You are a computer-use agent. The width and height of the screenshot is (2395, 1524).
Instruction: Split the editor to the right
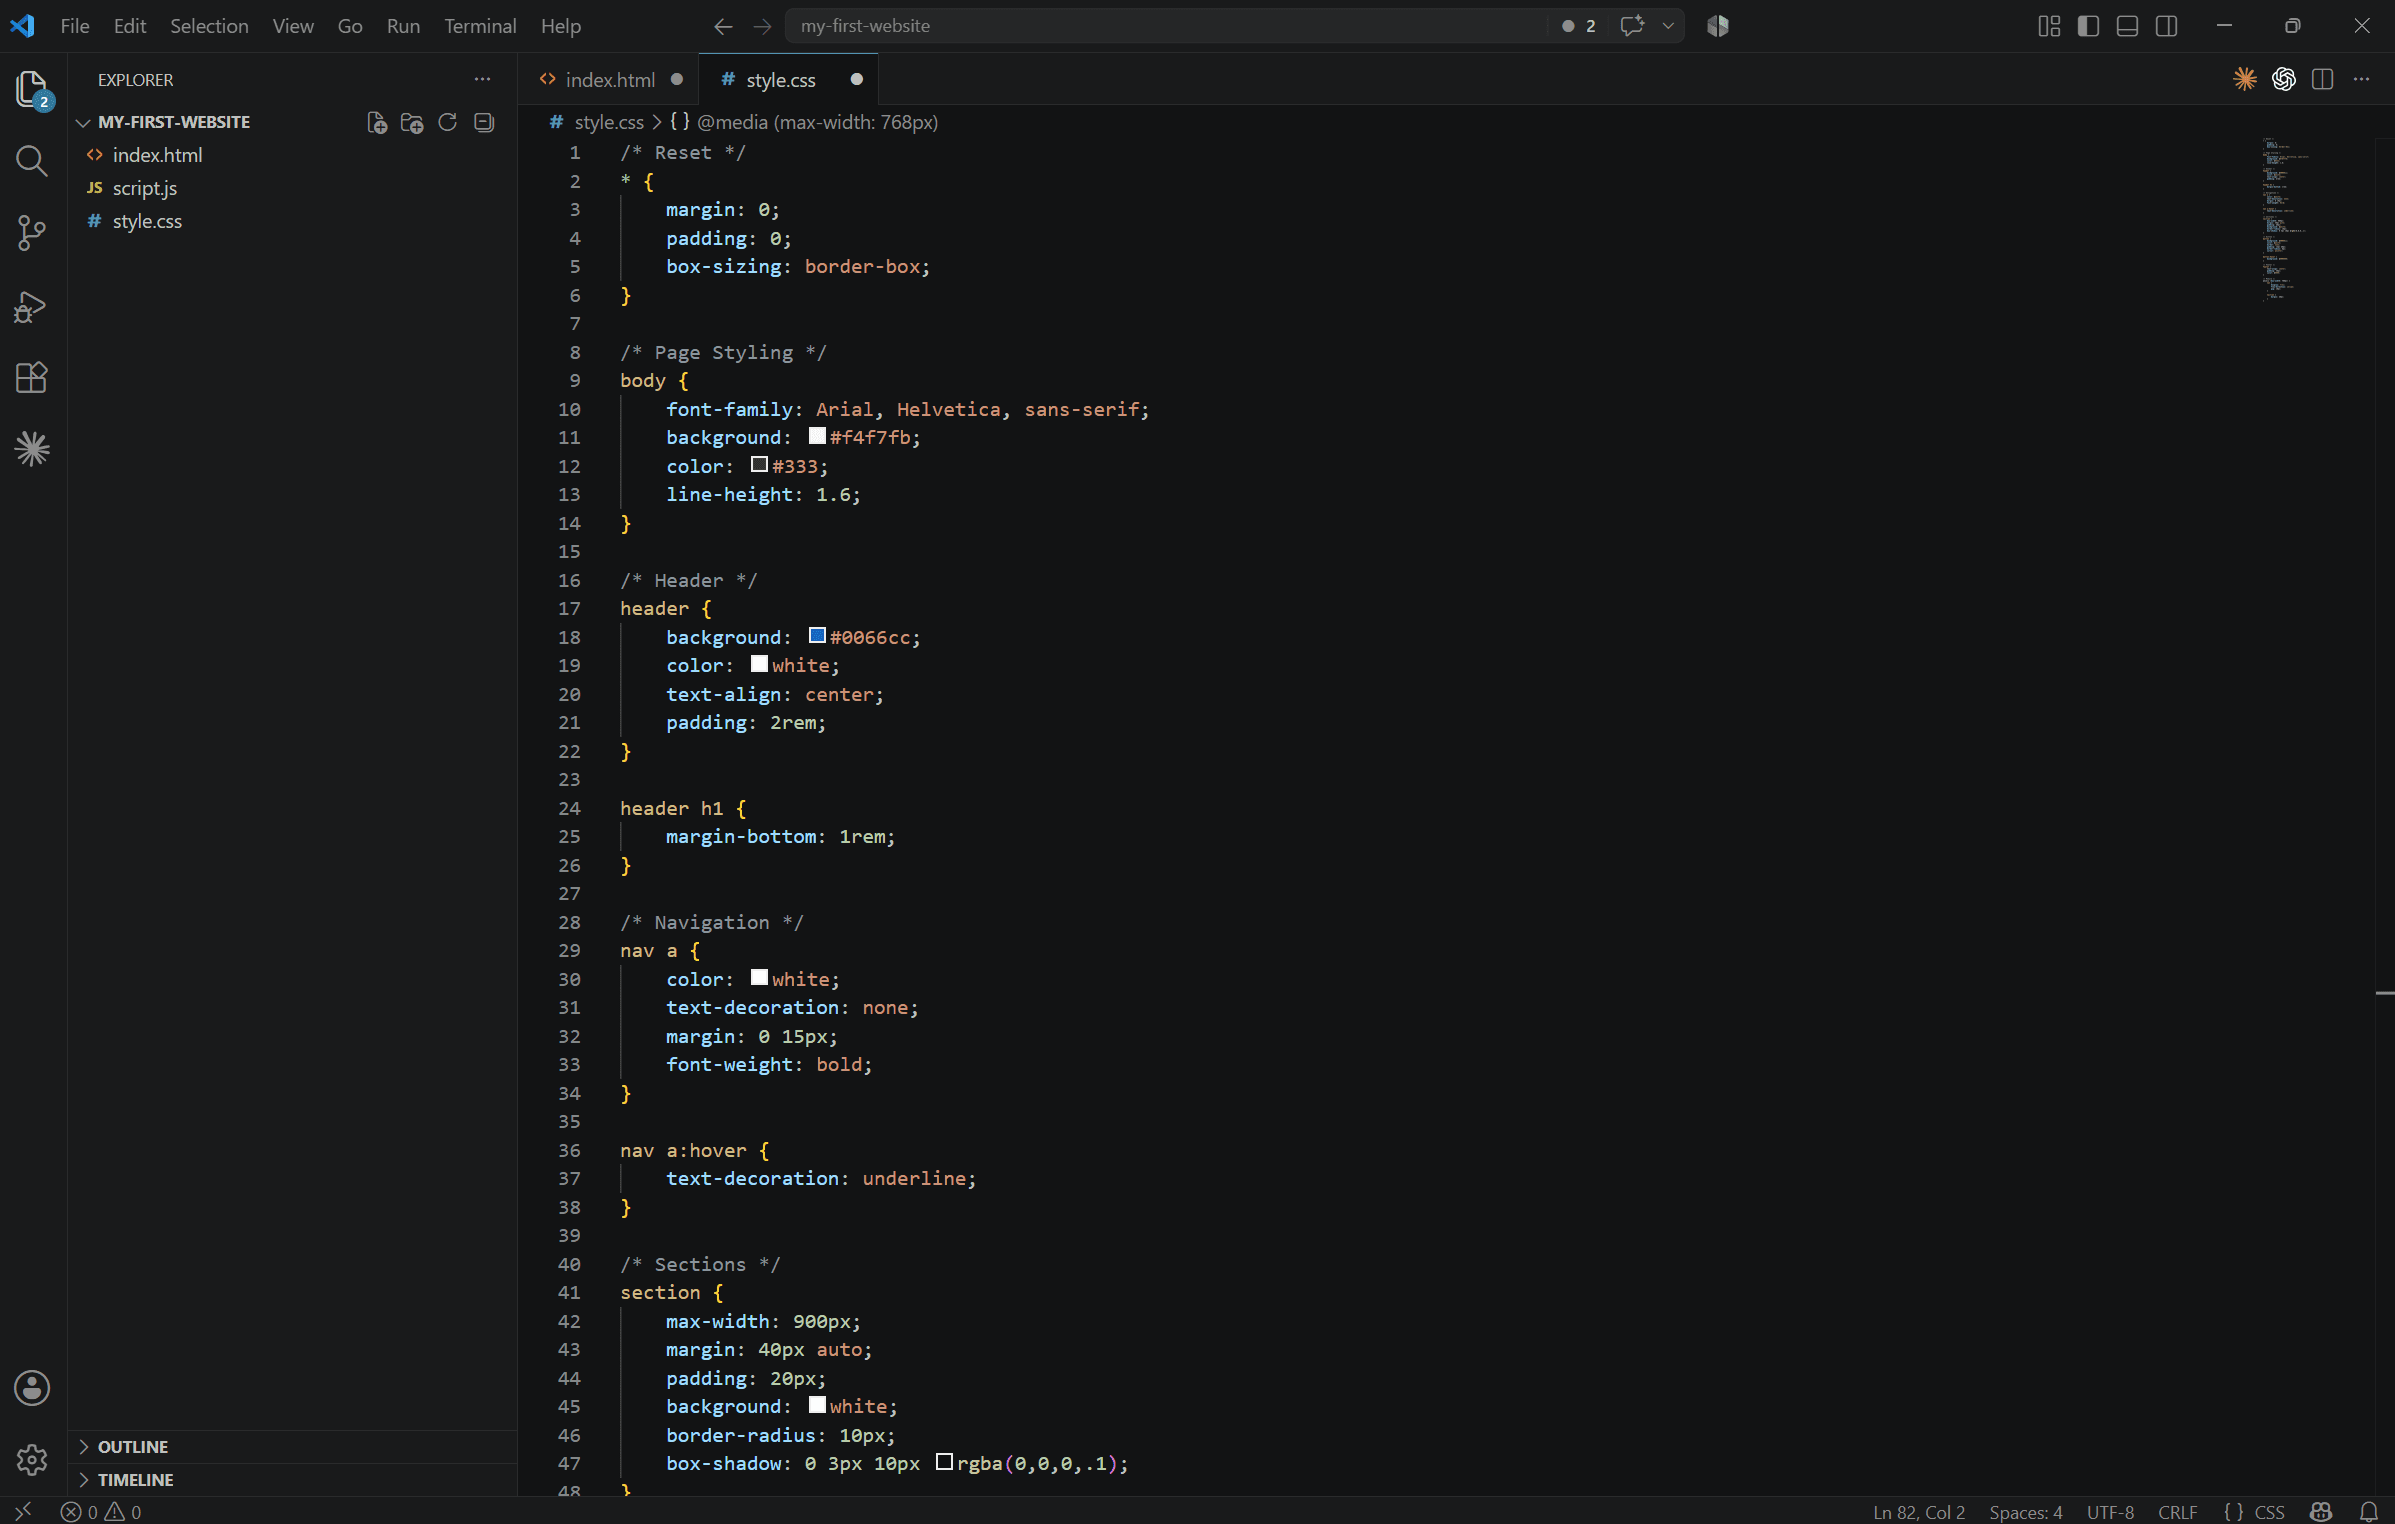(x=2323, y=79)
